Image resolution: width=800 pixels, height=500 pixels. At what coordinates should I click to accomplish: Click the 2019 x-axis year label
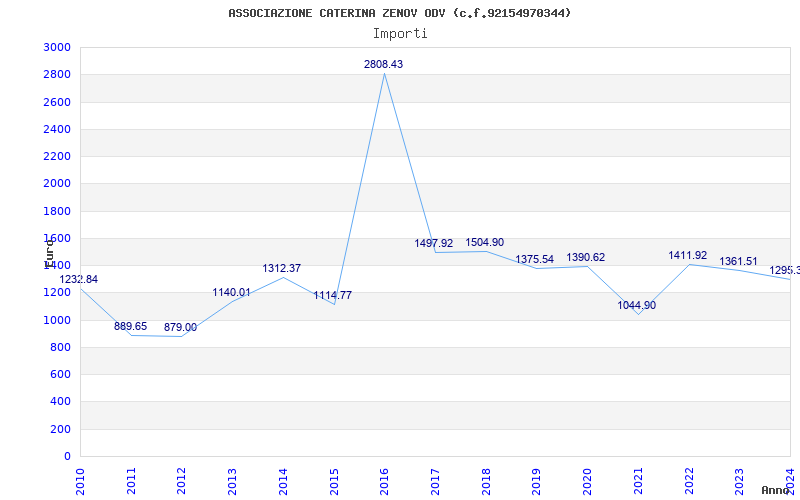click(x=536, y=481)
